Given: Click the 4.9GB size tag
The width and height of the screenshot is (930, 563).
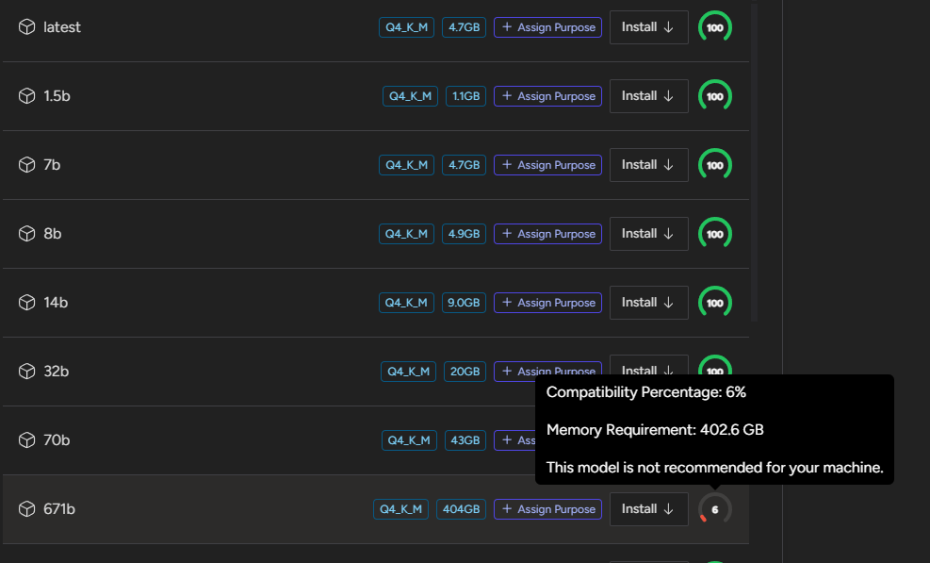Looking at the screenshot, I should pos(464,234).
